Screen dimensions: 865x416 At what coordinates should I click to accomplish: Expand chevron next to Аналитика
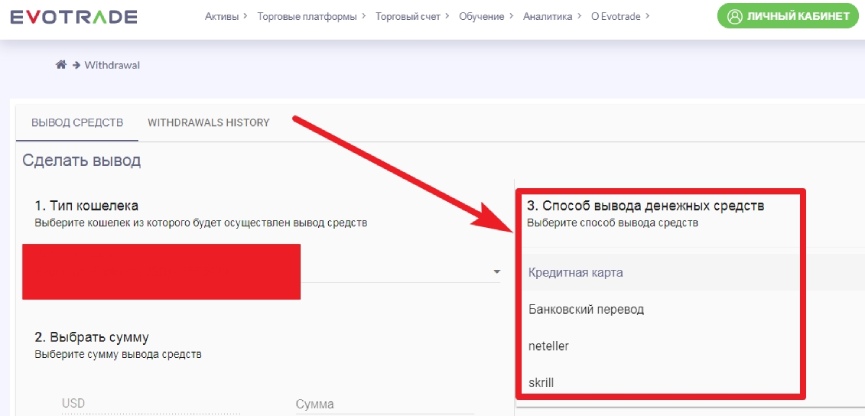coord(579,17)
